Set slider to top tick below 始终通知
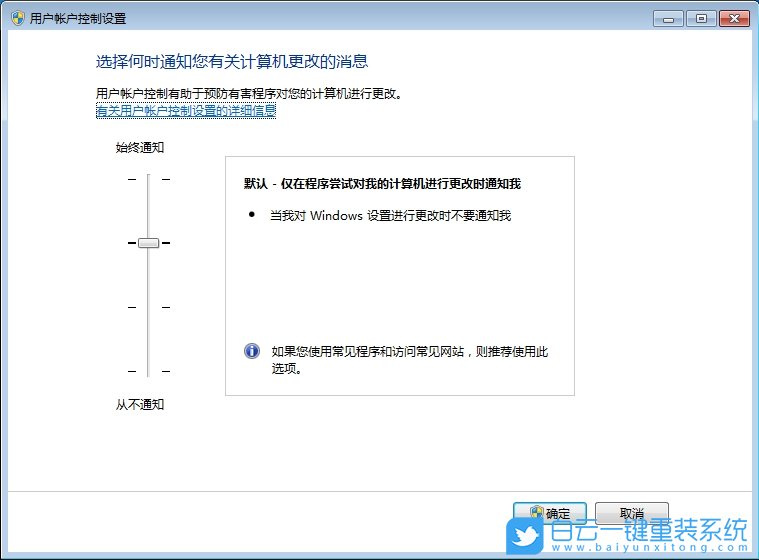Image resolution: width=759 pixels, height=560 pixels. coord(149,179)
